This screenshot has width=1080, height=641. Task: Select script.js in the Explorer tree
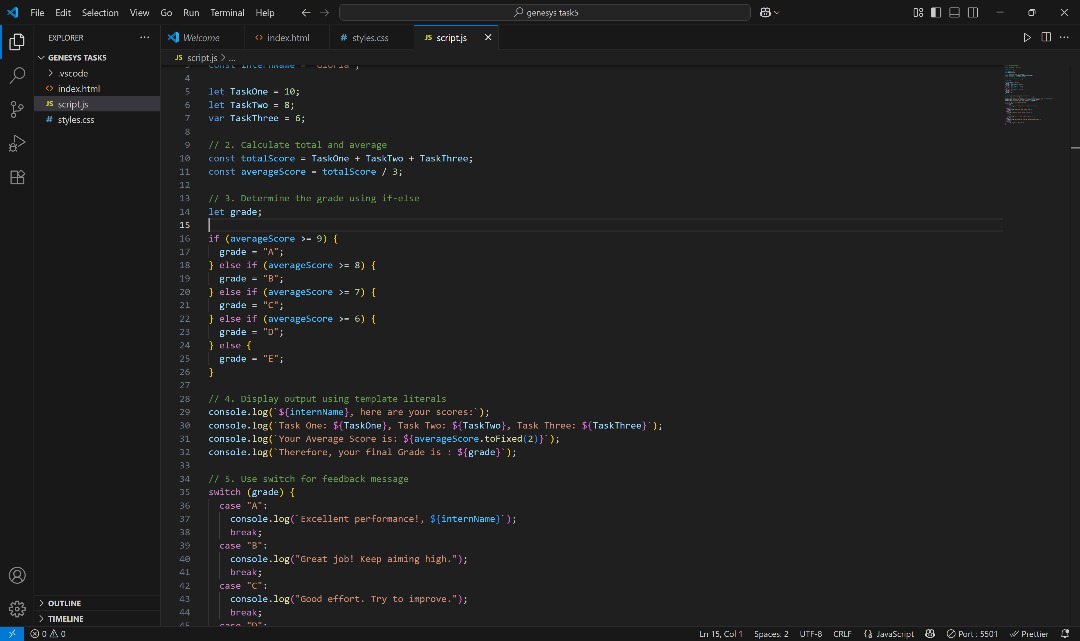(97, 104)
